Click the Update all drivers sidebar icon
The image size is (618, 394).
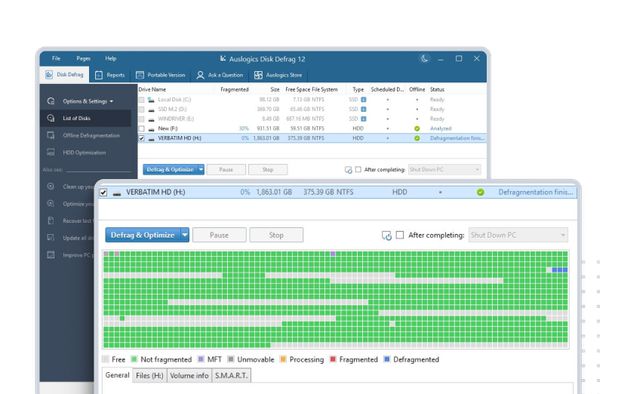[51, 238]
